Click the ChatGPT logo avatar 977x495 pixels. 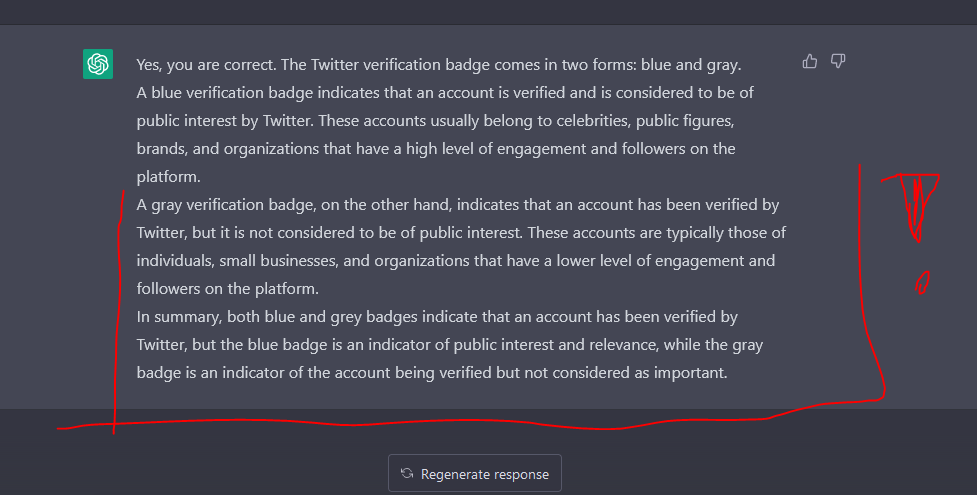98,64
